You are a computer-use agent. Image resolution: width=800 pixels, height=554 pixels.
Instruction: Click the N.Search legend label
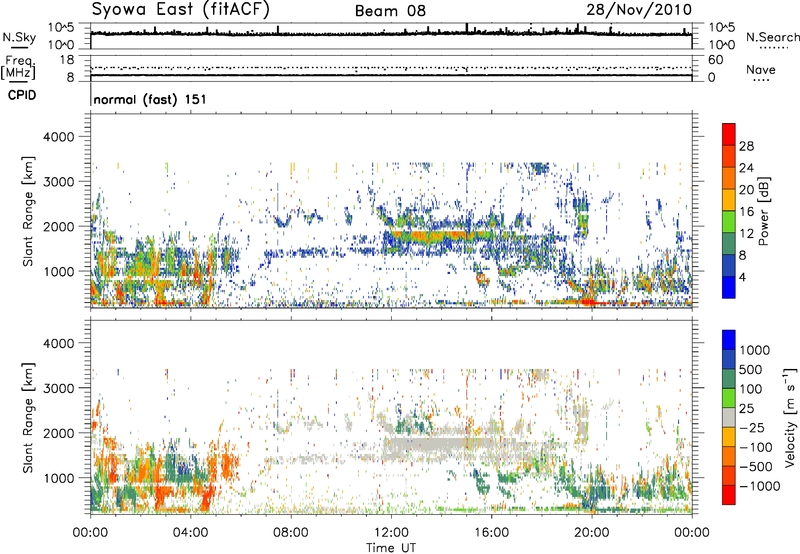[772, 37]
